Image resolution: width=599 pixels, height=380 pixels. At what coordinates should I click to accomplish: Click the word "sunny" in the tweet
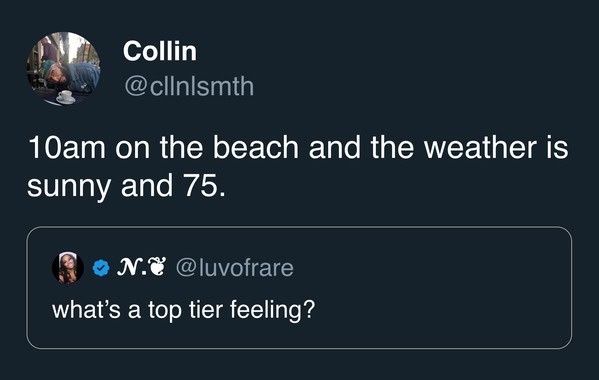69,188
